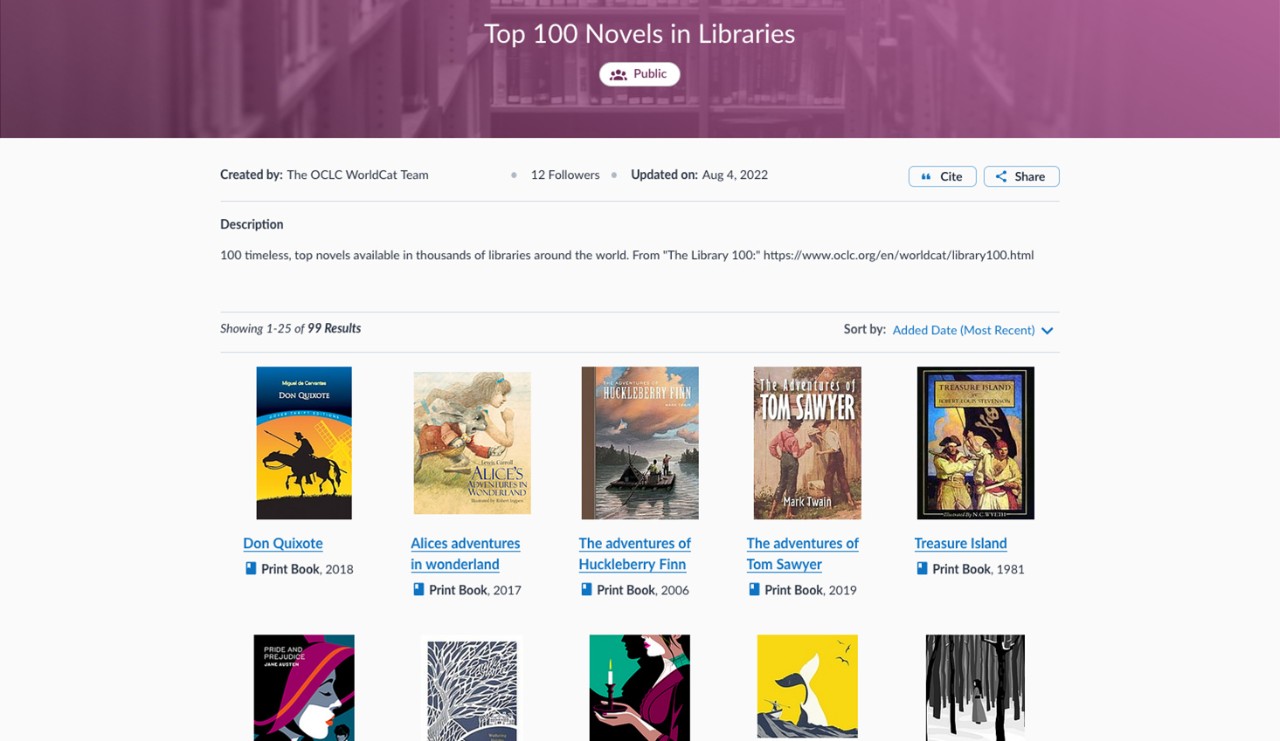The height and width of the screenshot is (741, 1280).
Task: Select the Don Quixote cover thumbnail
Action: pyautogui.click(x=303, y=442)
